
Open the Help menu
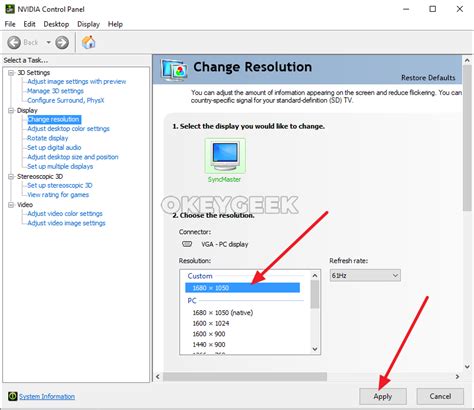click(x=115, y=24)
